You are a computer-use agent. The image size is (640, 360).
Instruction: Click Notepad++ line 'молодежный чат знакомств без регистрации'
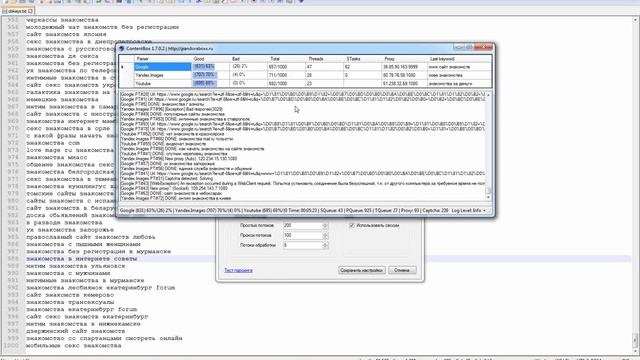coord(102,27)
